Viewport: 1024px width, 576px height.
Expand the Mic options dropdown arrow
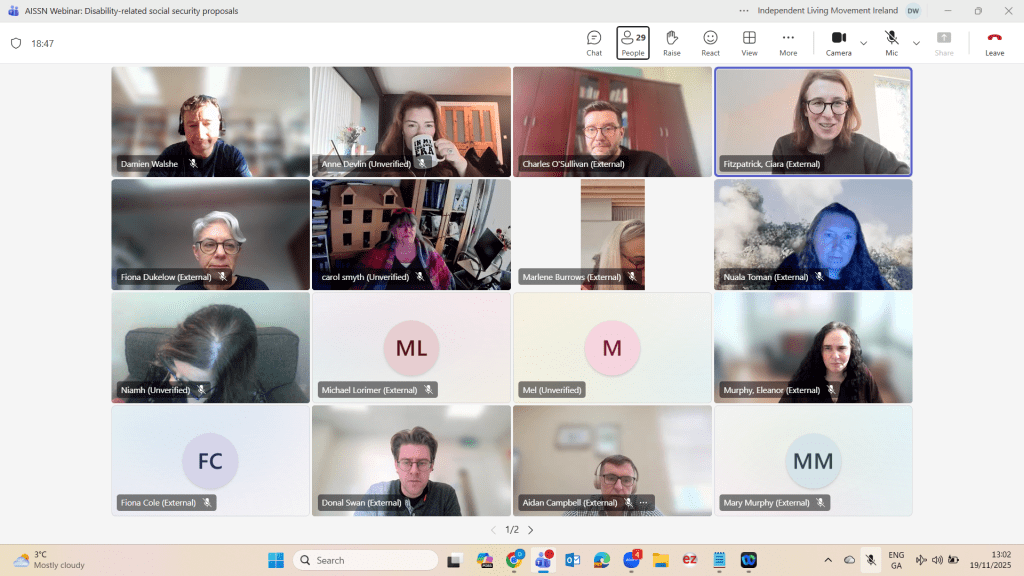tap(916, 43)
